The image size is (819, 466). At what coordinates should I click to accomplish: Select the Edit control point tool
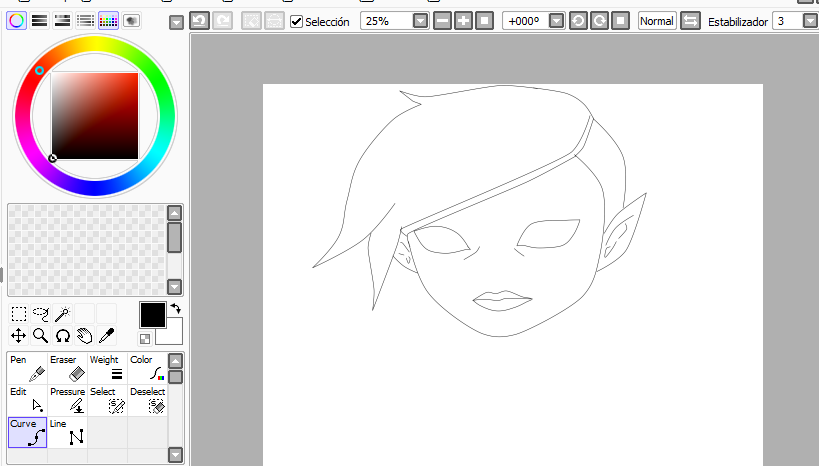coord(28,400)
